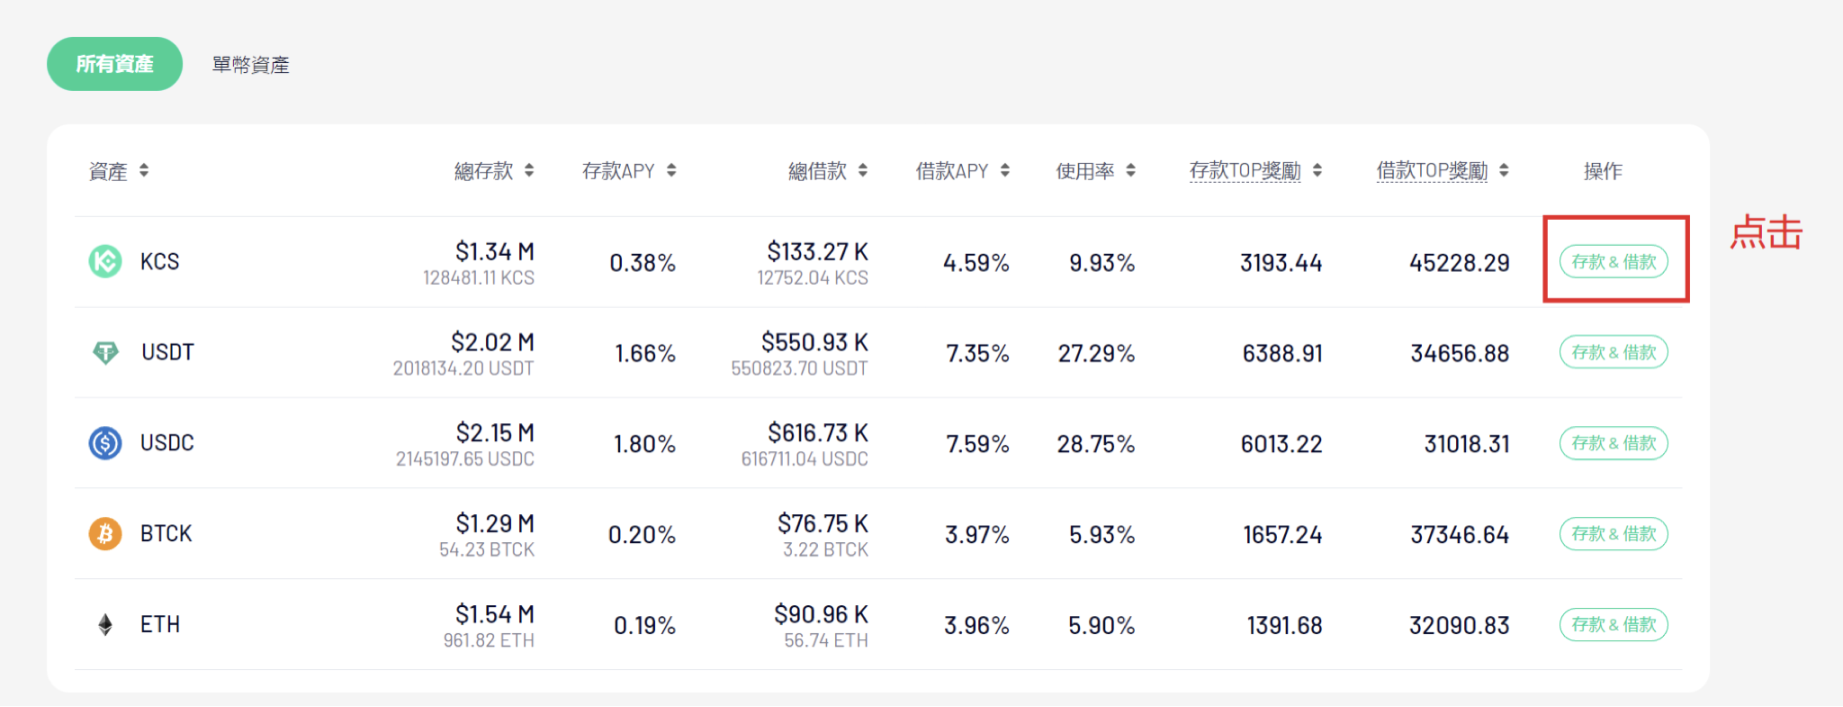Click the USDT asset name
Image resolution: width=1843 pixels, height=707 pixels.
167,352
